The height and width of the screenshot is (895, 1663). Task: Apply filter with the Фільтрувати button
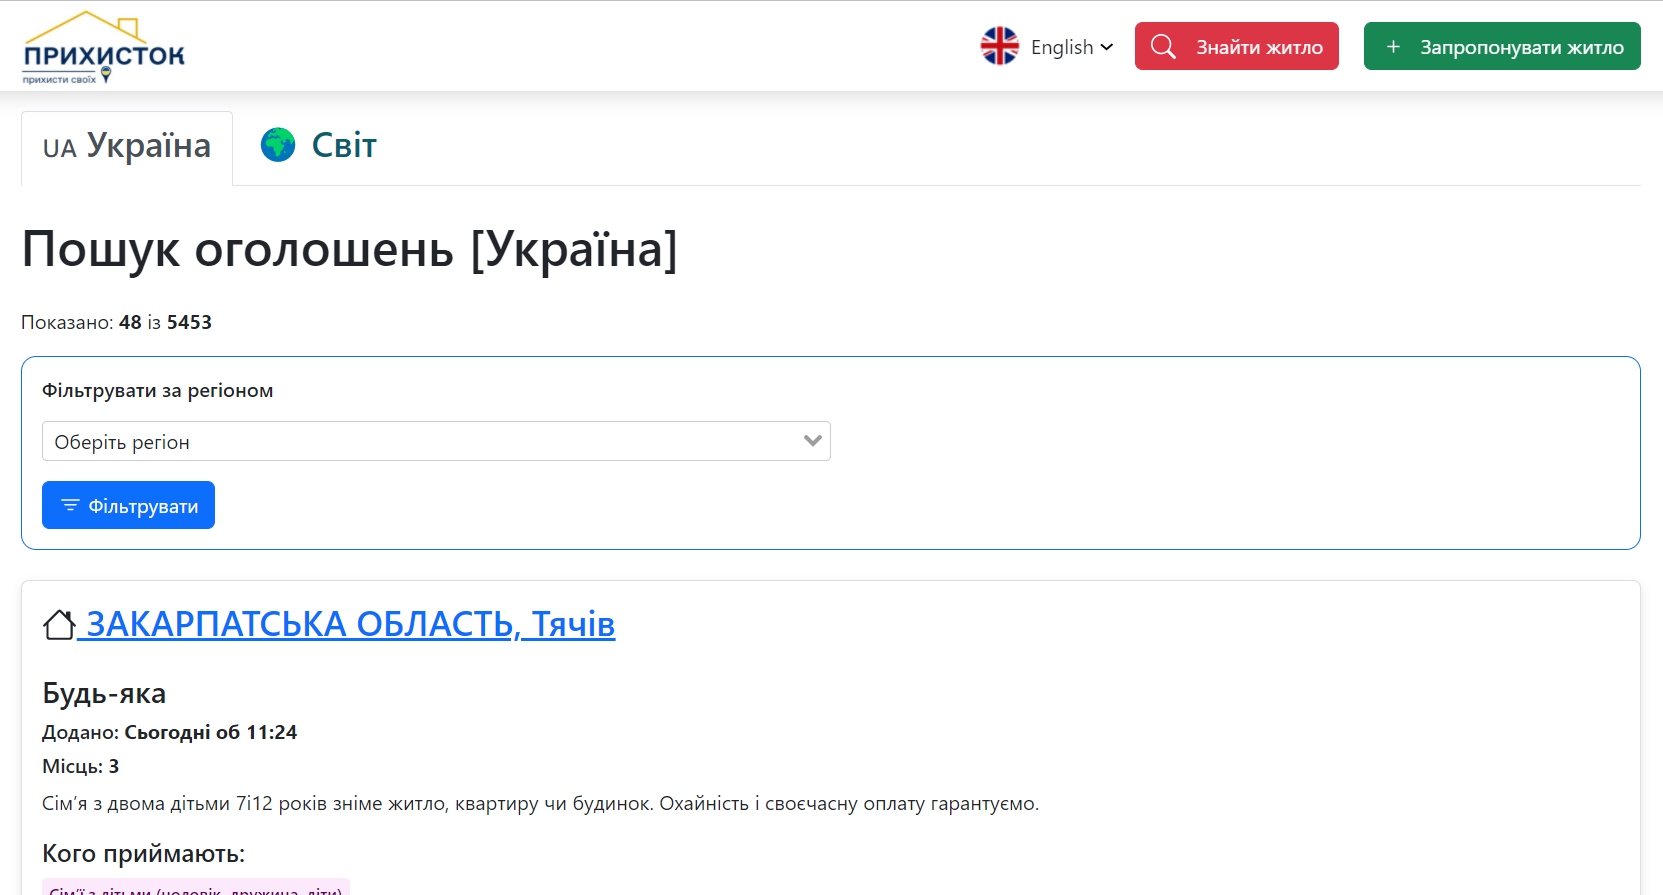[128, 505]
